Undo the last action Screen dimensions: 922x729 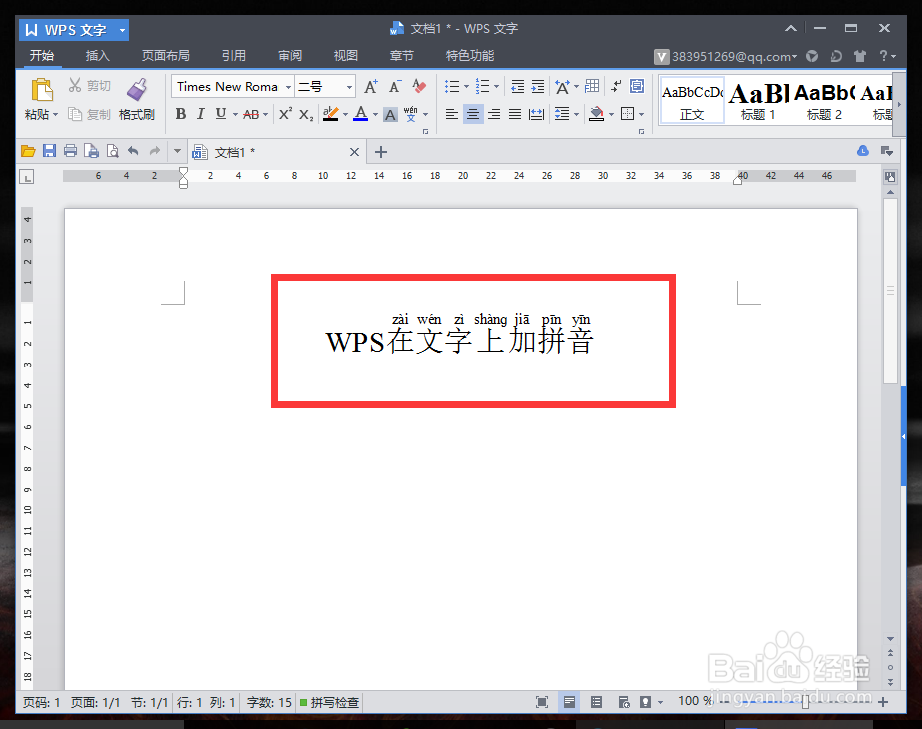[x=133, y=151]
